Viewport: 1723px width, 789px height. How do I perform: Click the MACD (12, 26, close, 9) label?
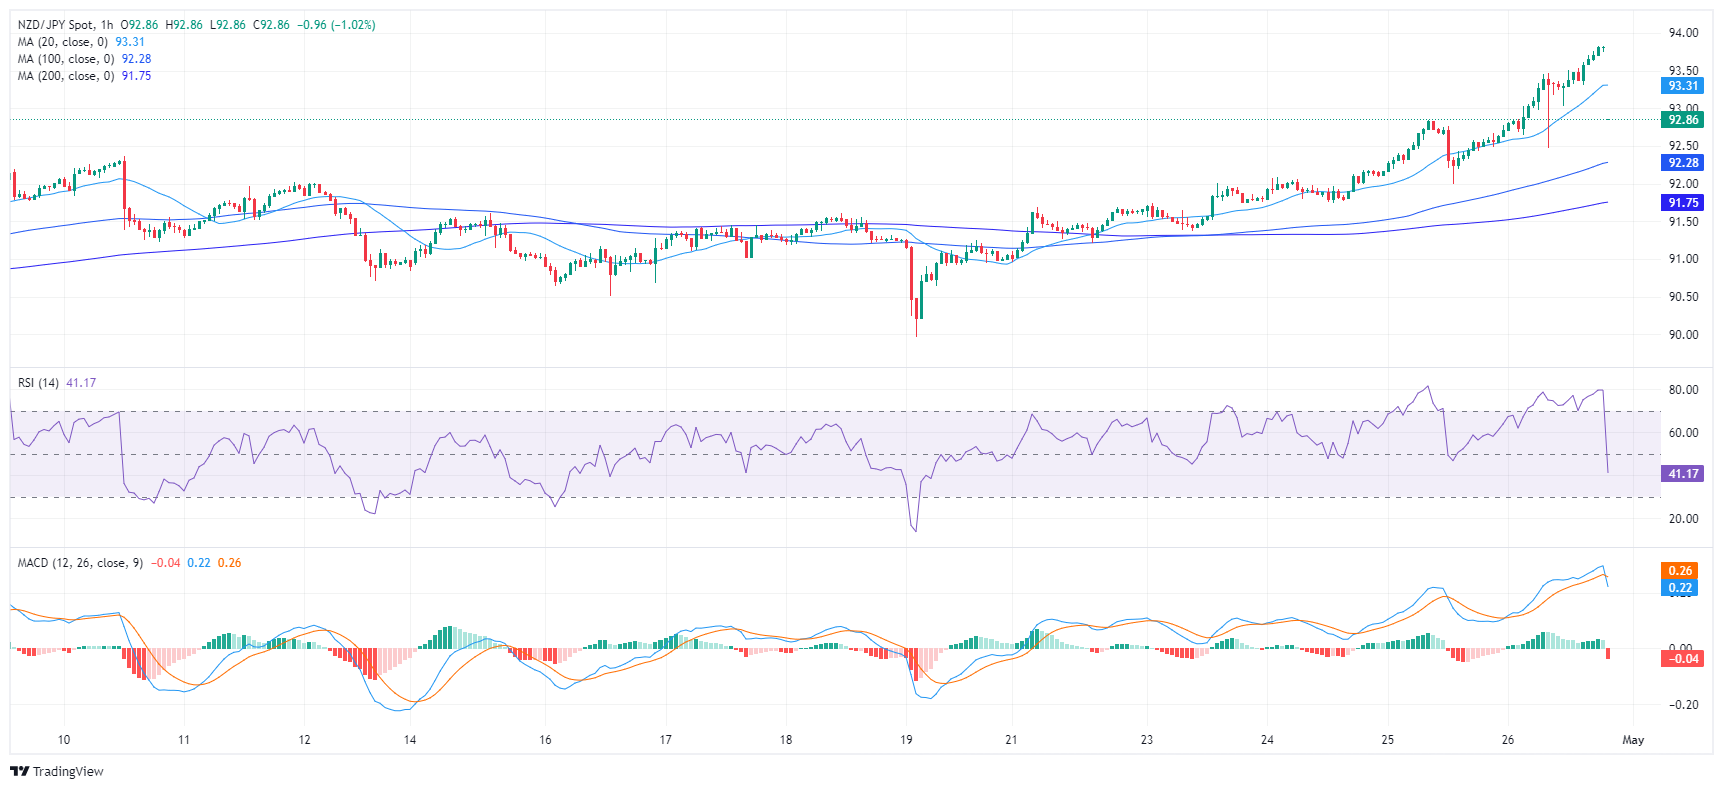(x=80, y=563)
